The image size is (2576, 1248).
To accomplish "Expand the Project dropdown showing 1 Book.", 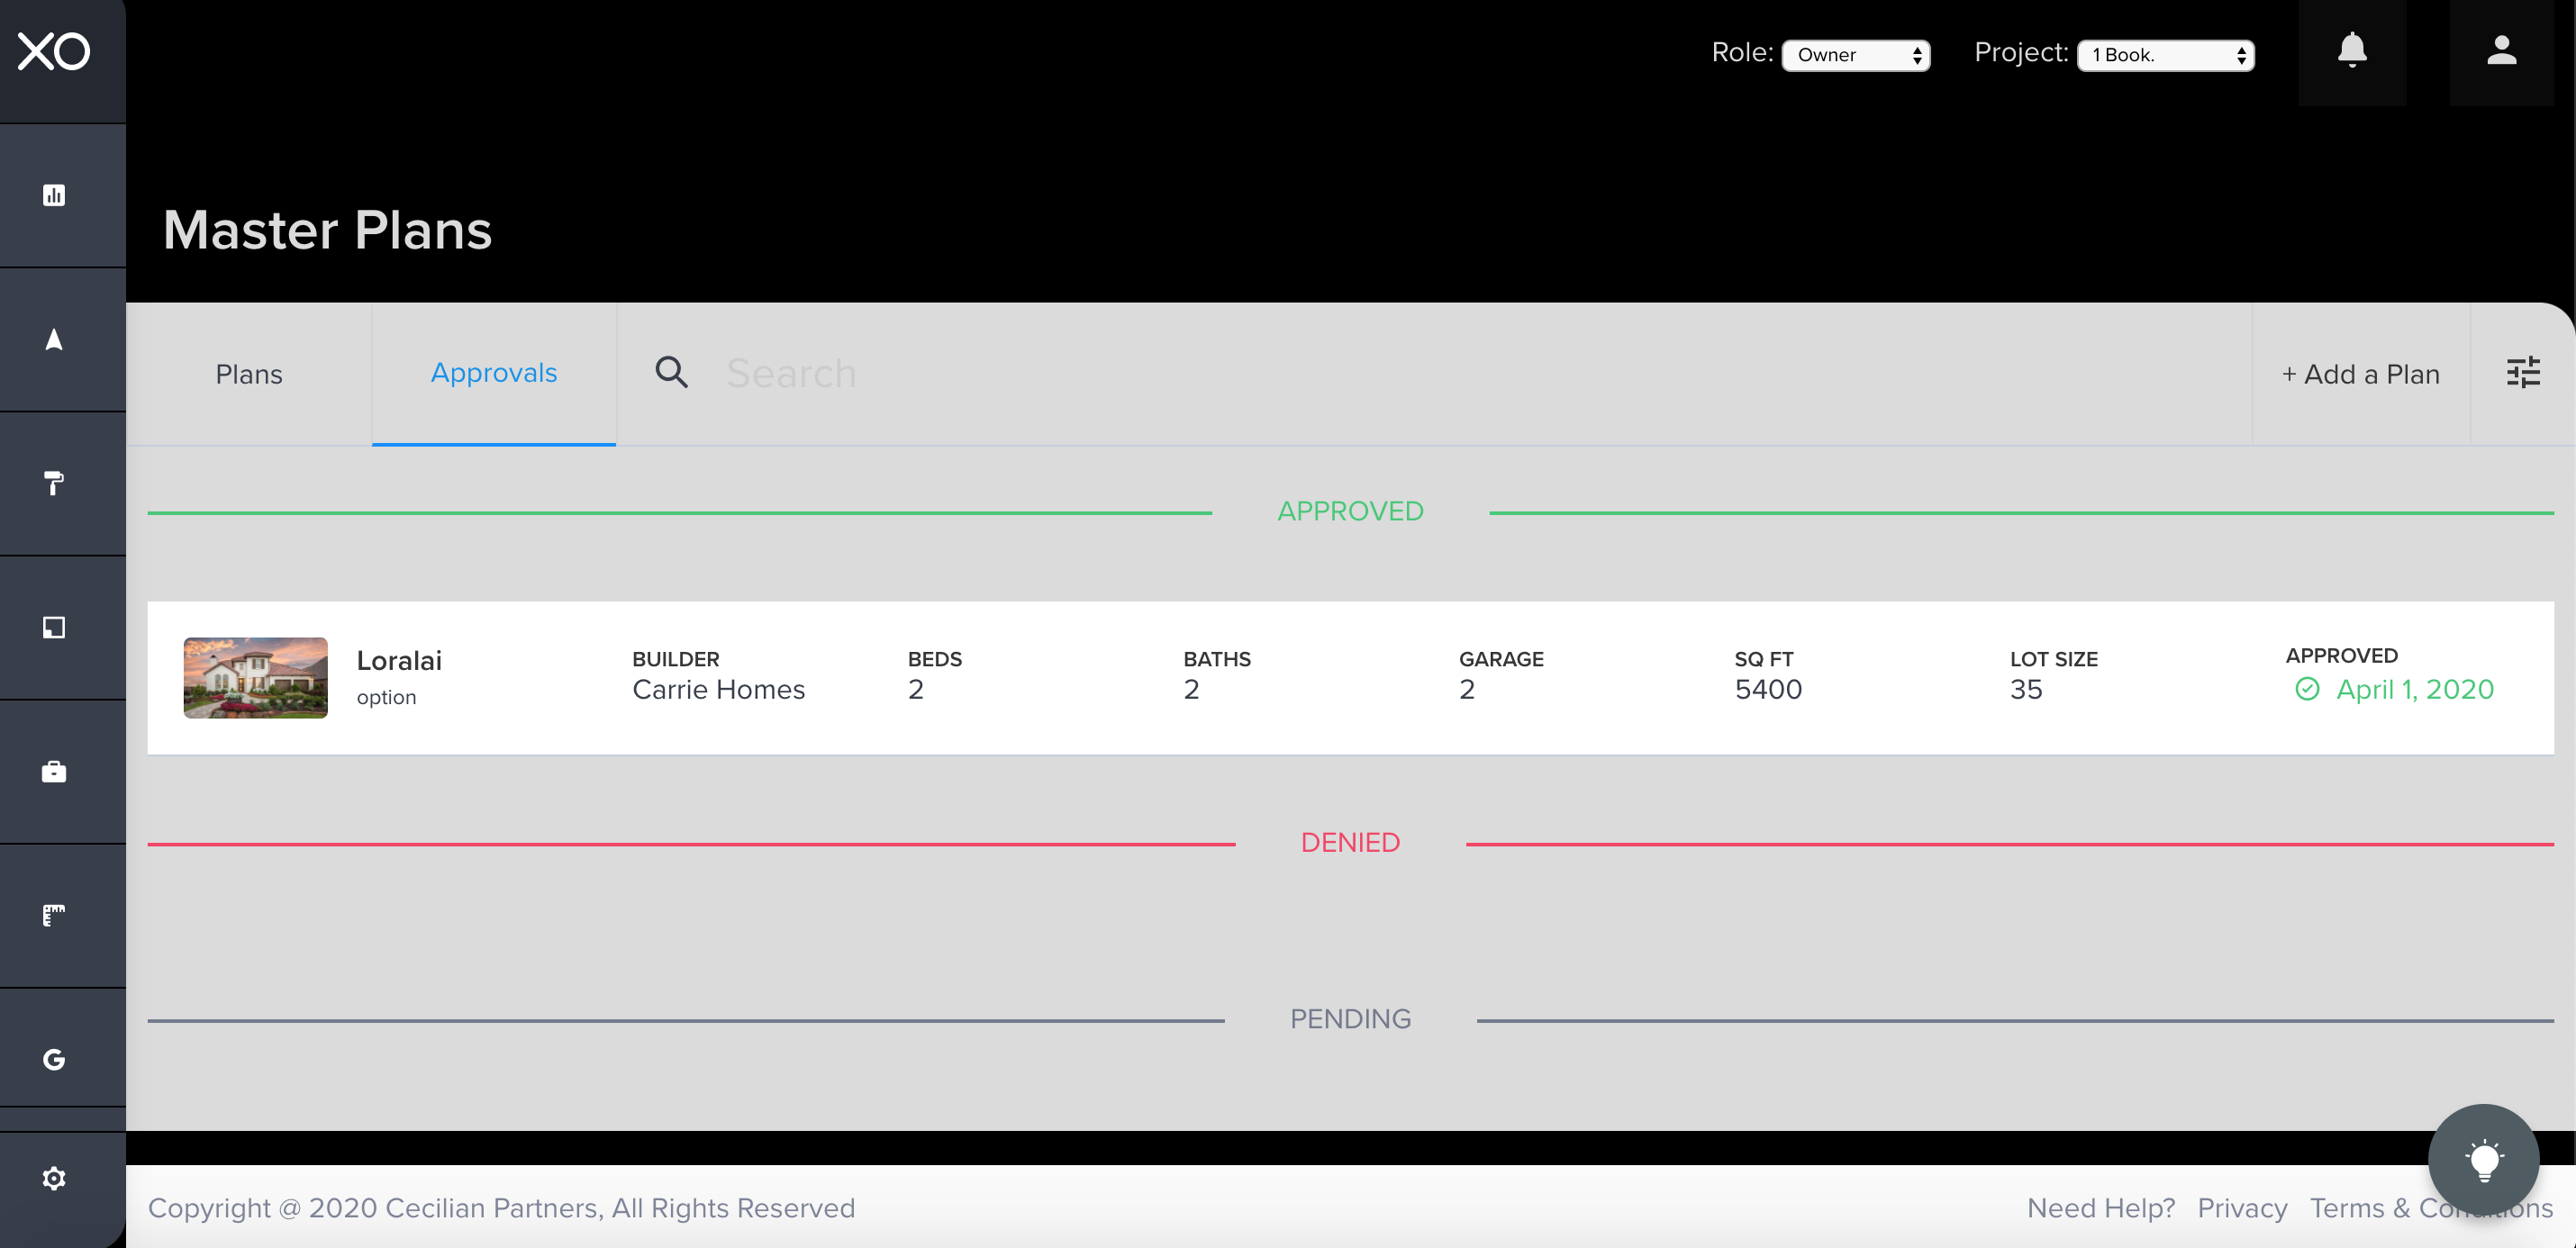I will coord(2165,55).
